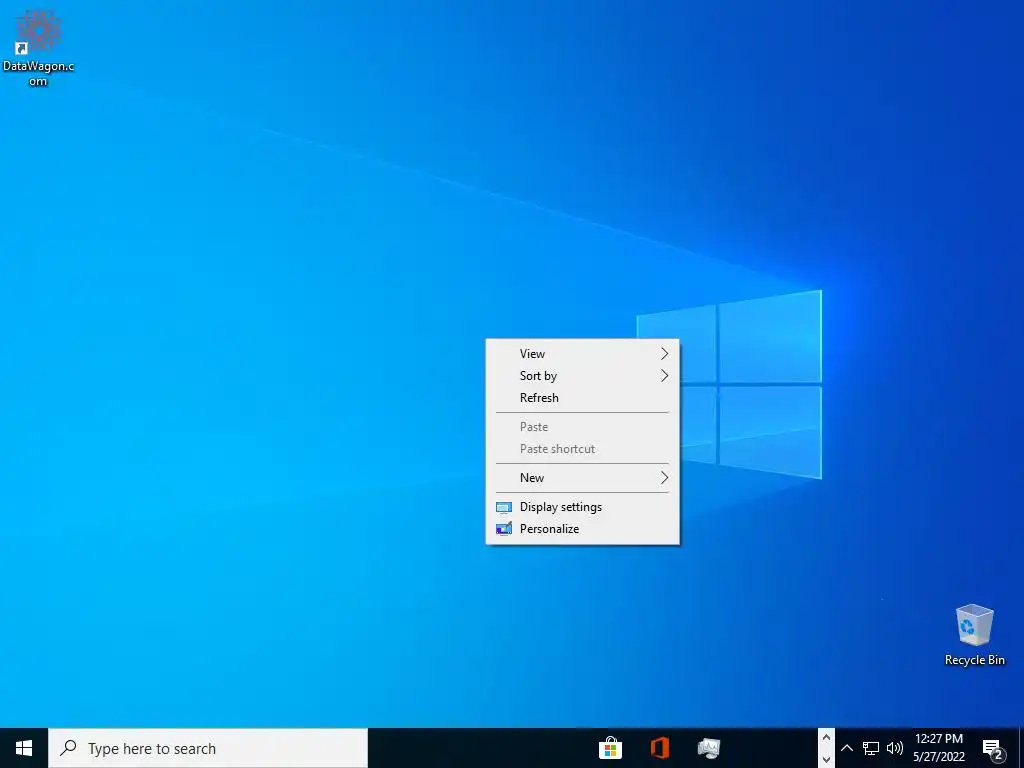Click the Type here to search box
This screenshot has height=768, width=1024.
pos(208,748)
